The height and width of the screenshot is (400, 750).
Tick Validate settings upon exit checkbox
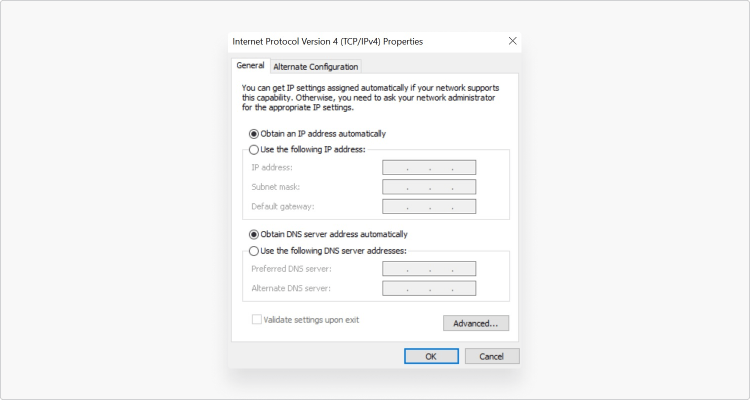(x=257, y=320)
